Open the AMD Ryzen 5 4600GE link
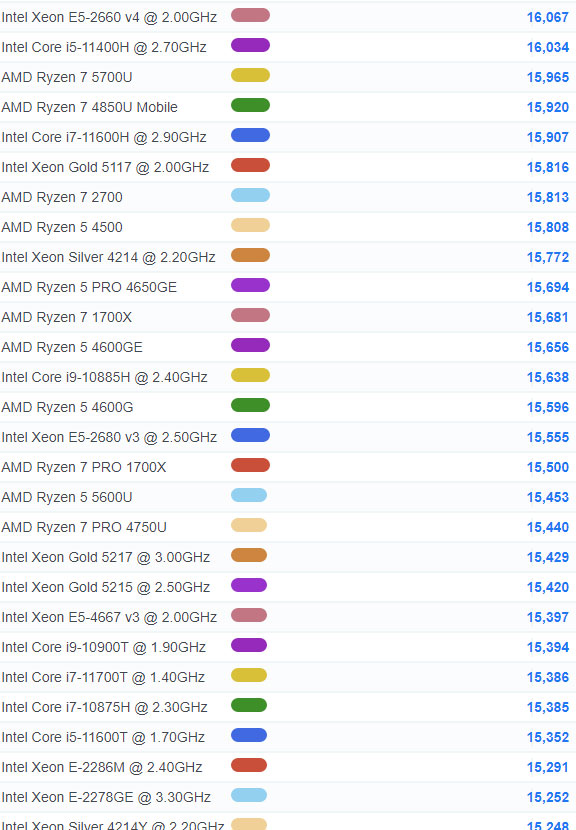The height and width of the screenshot is (830, 576). coord(72,347)
